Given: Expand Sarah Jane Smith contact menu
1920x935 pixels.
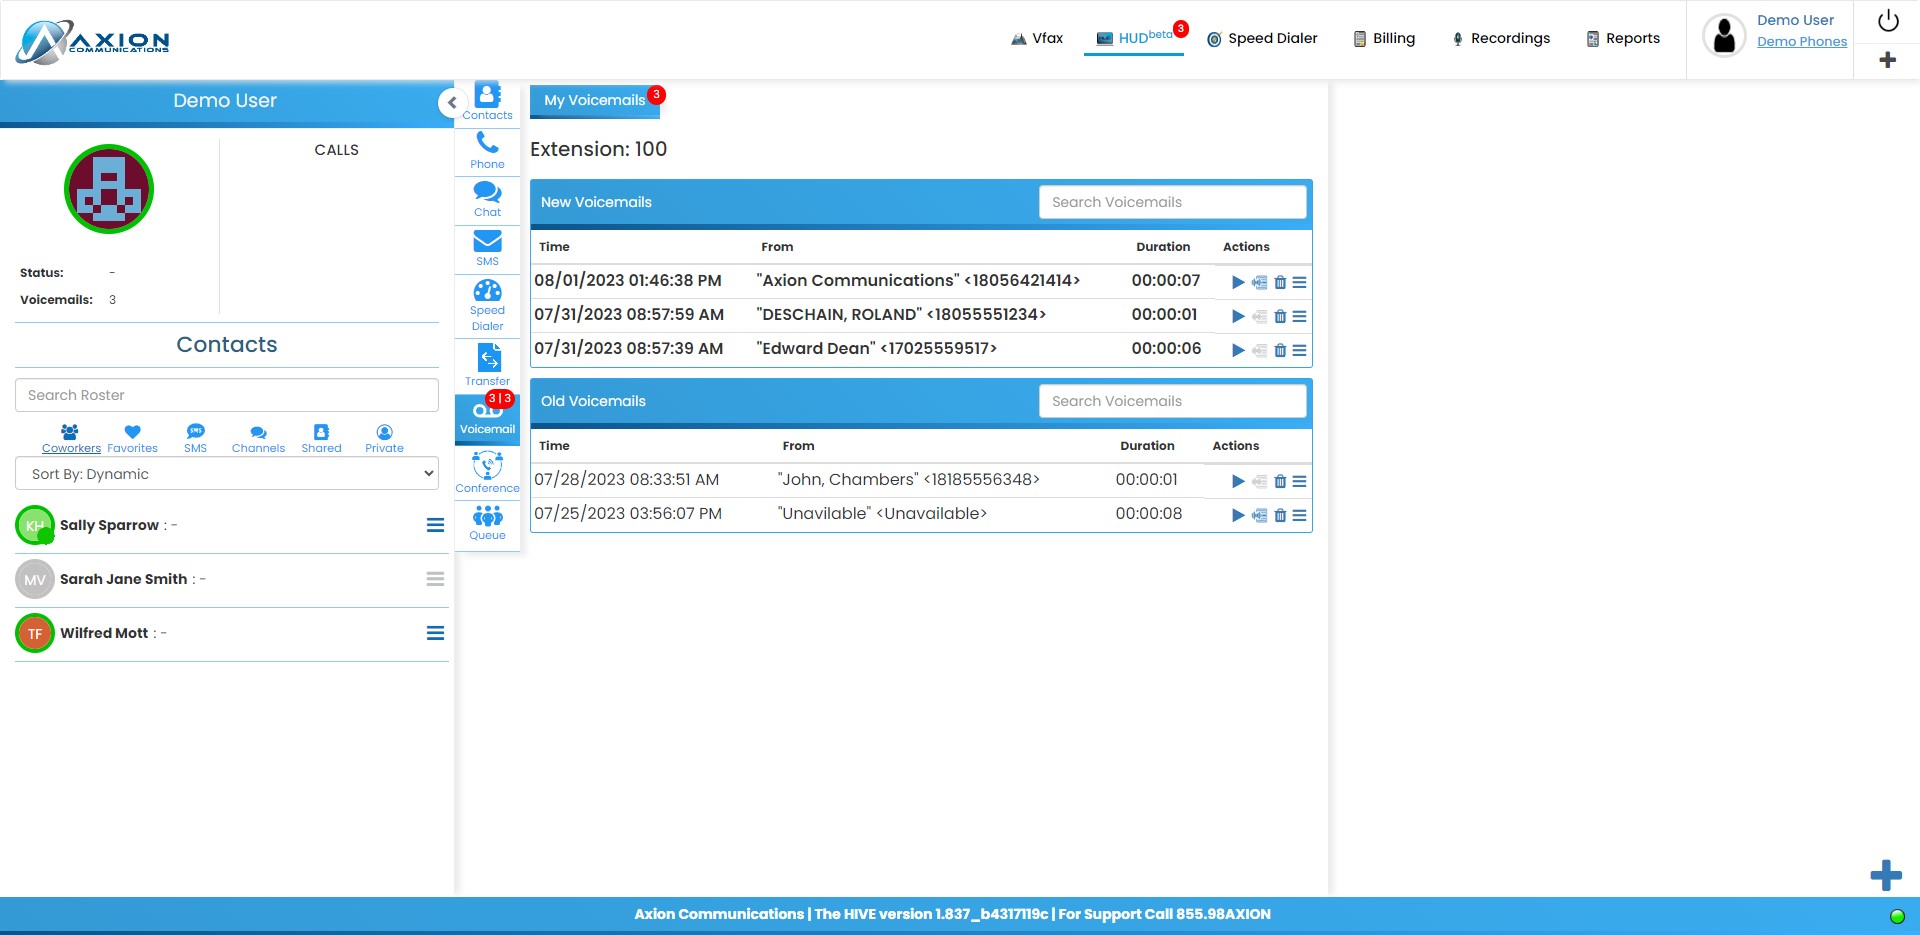Looking at the screenshot, I should click(435, 579).
